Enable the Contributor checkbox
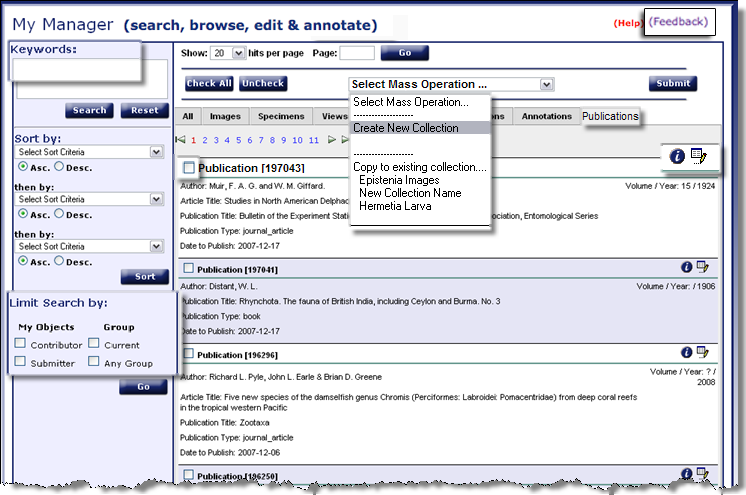Viewport: 746px width, 495px height. 21,344
